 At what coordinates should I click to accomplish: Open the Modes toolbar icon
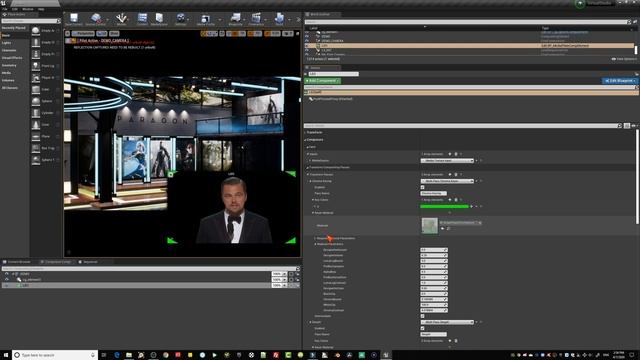[121, 18]
